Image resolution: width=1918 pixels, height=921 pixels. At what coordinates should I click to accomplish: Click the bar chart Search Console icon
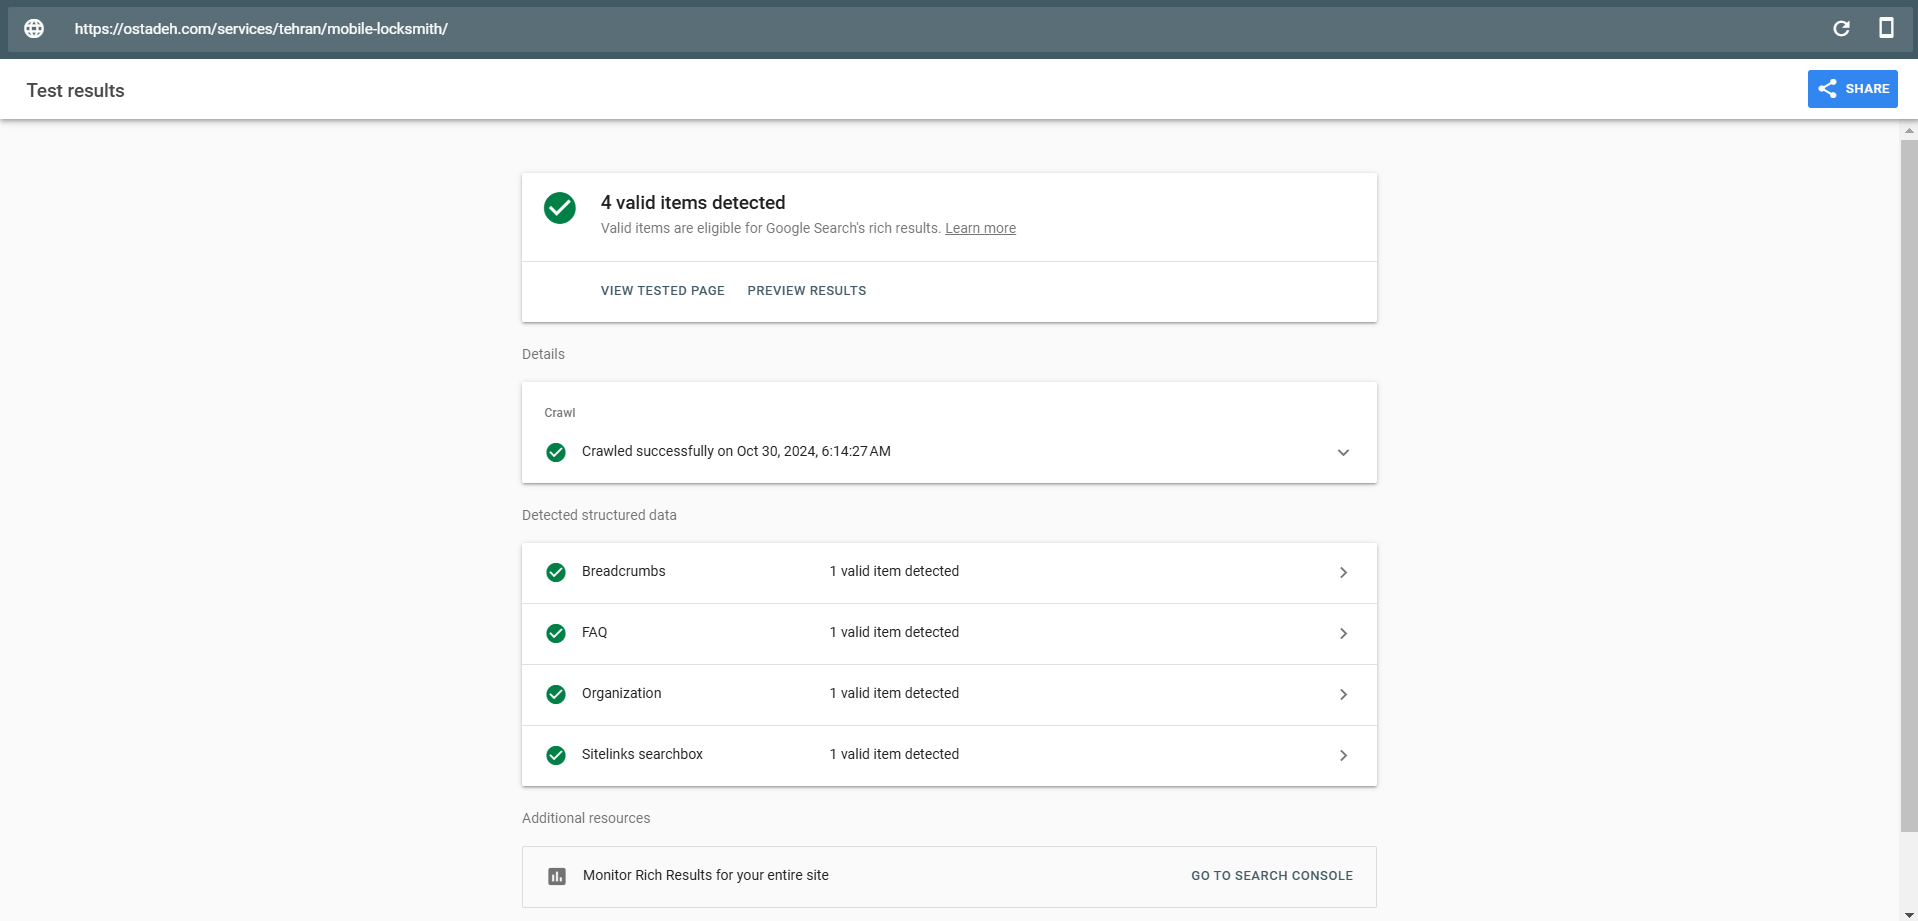(557, 876)
